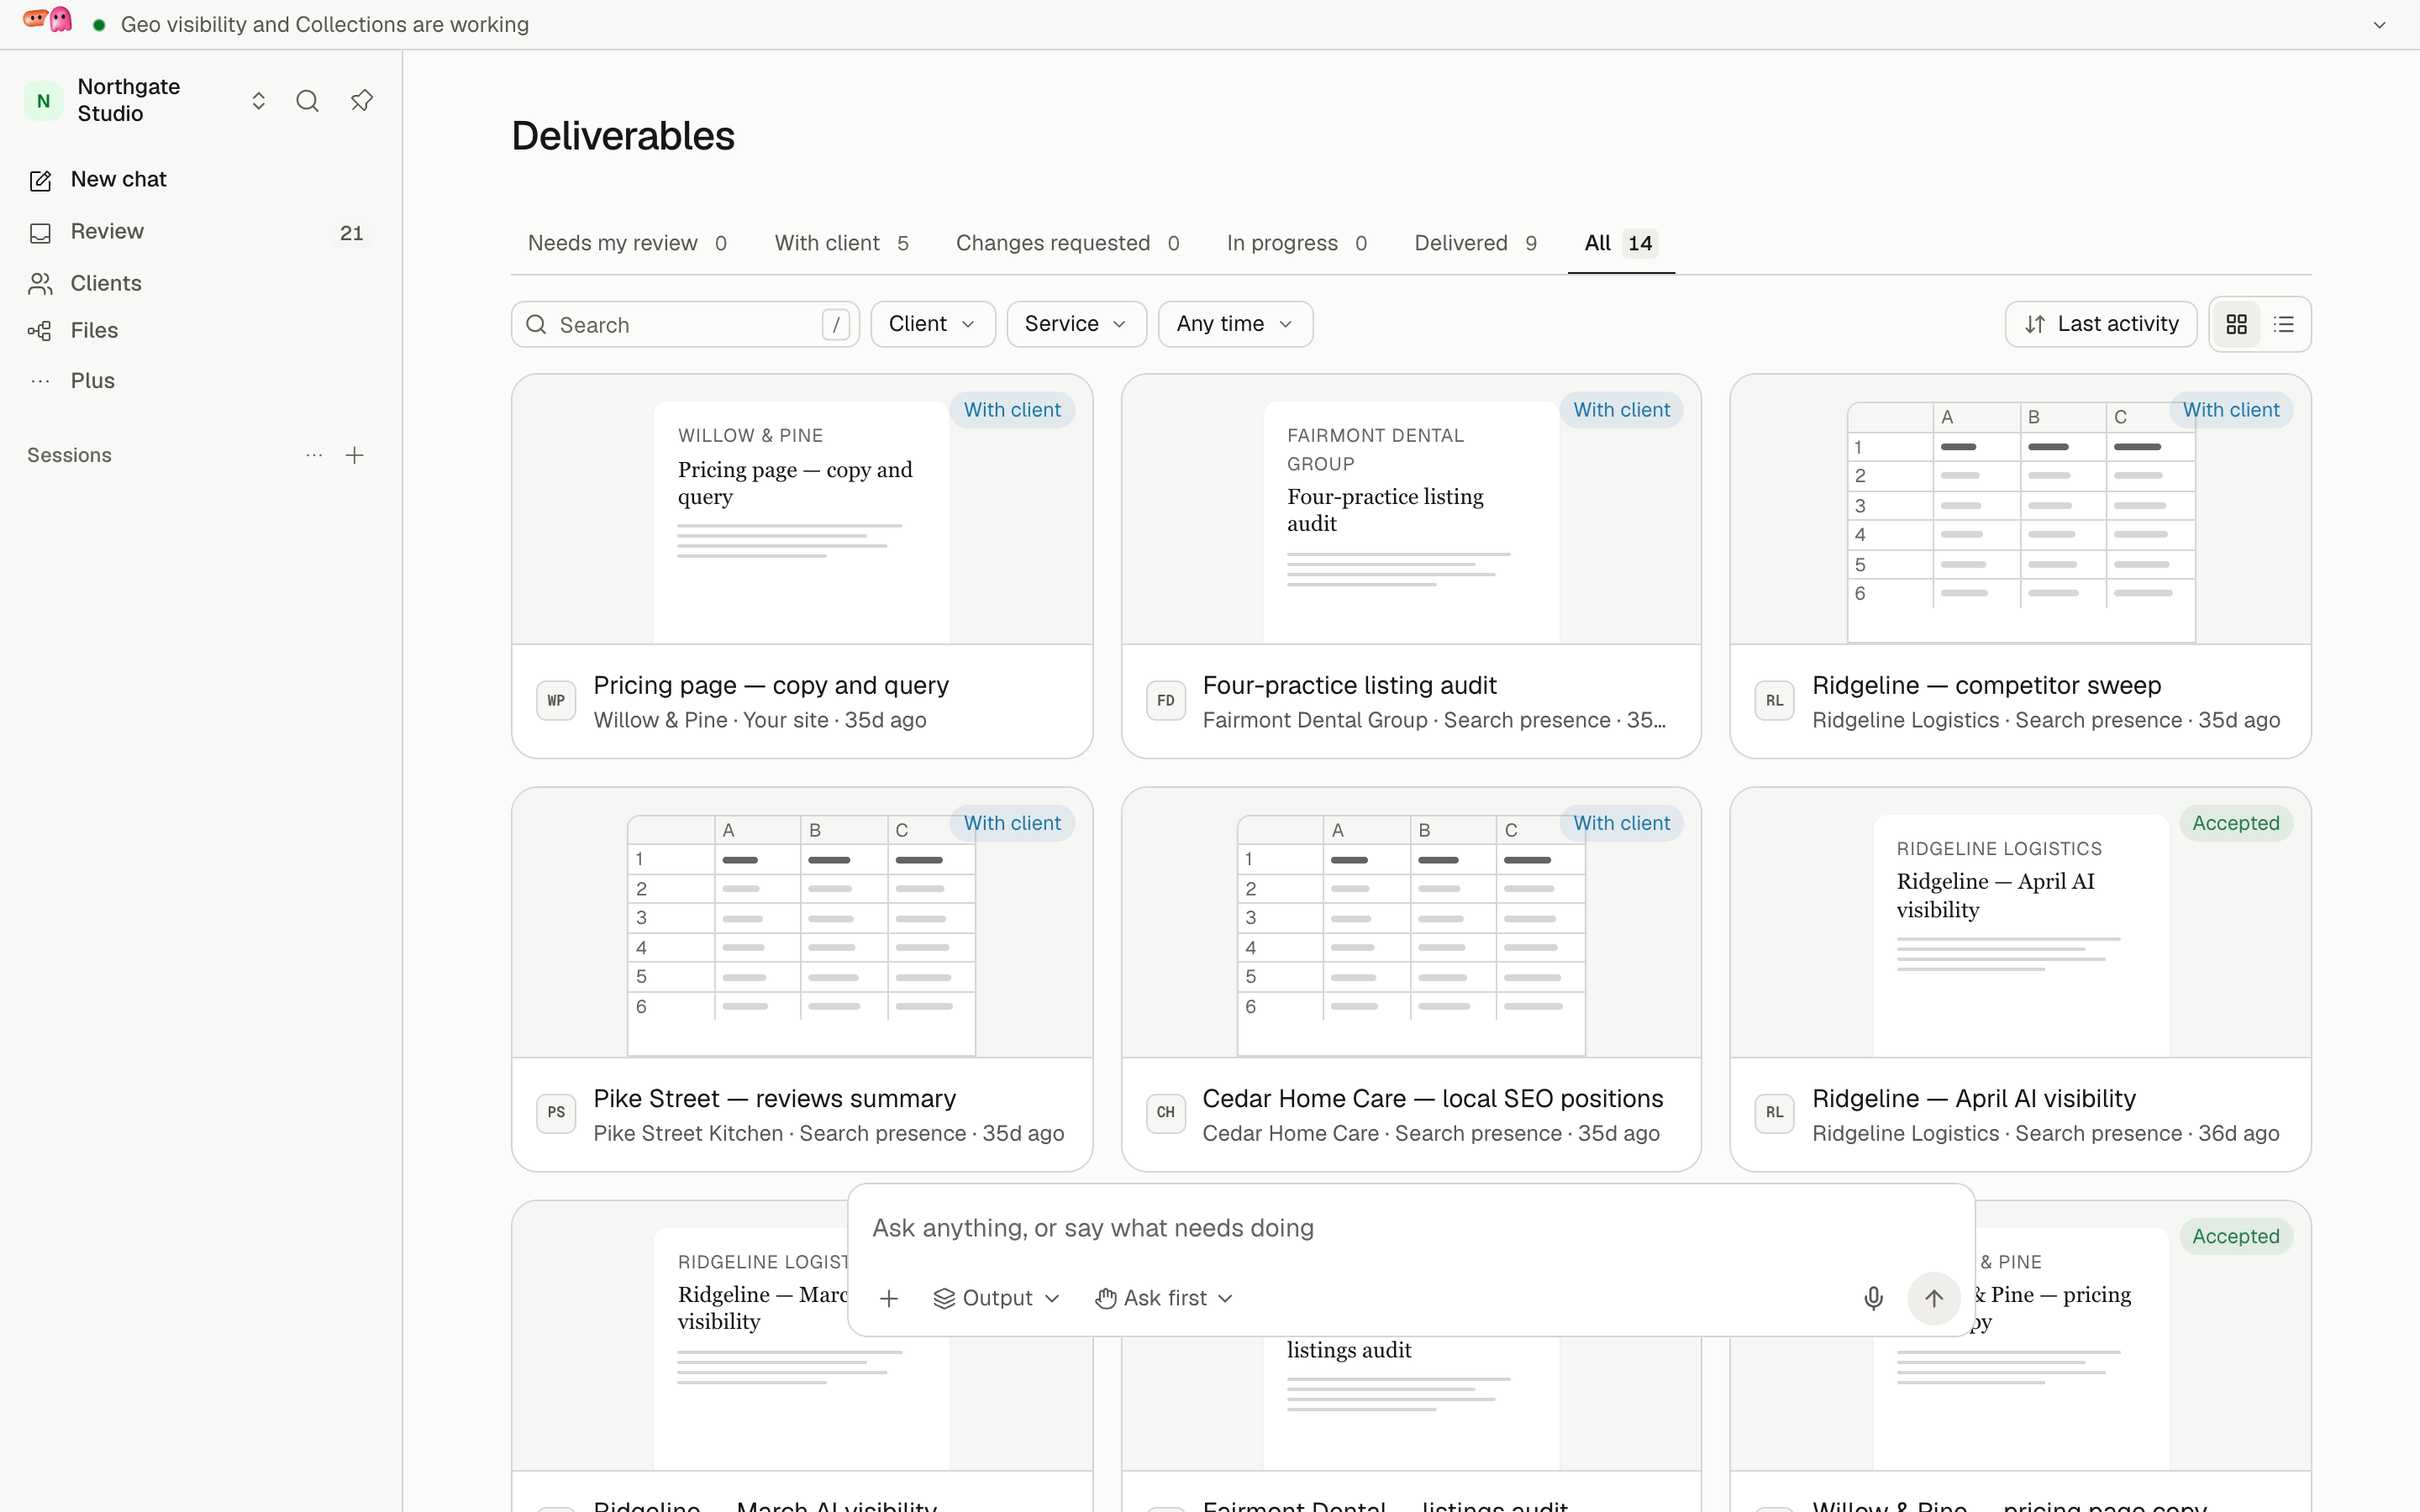
Task: Click the microphone voice input icon
Action: click(x=1873, y=1299)
